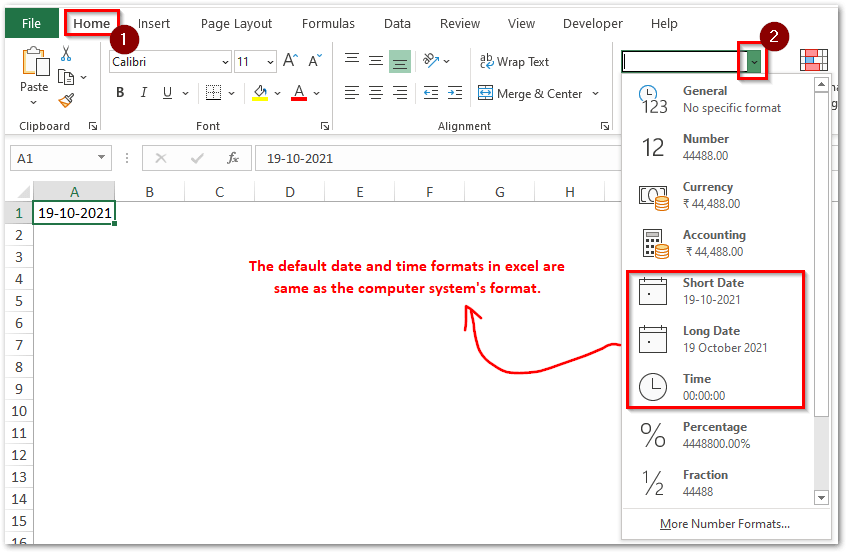The image size is (847, 553).
Task: Open the Developer tab
Action: 593,23
